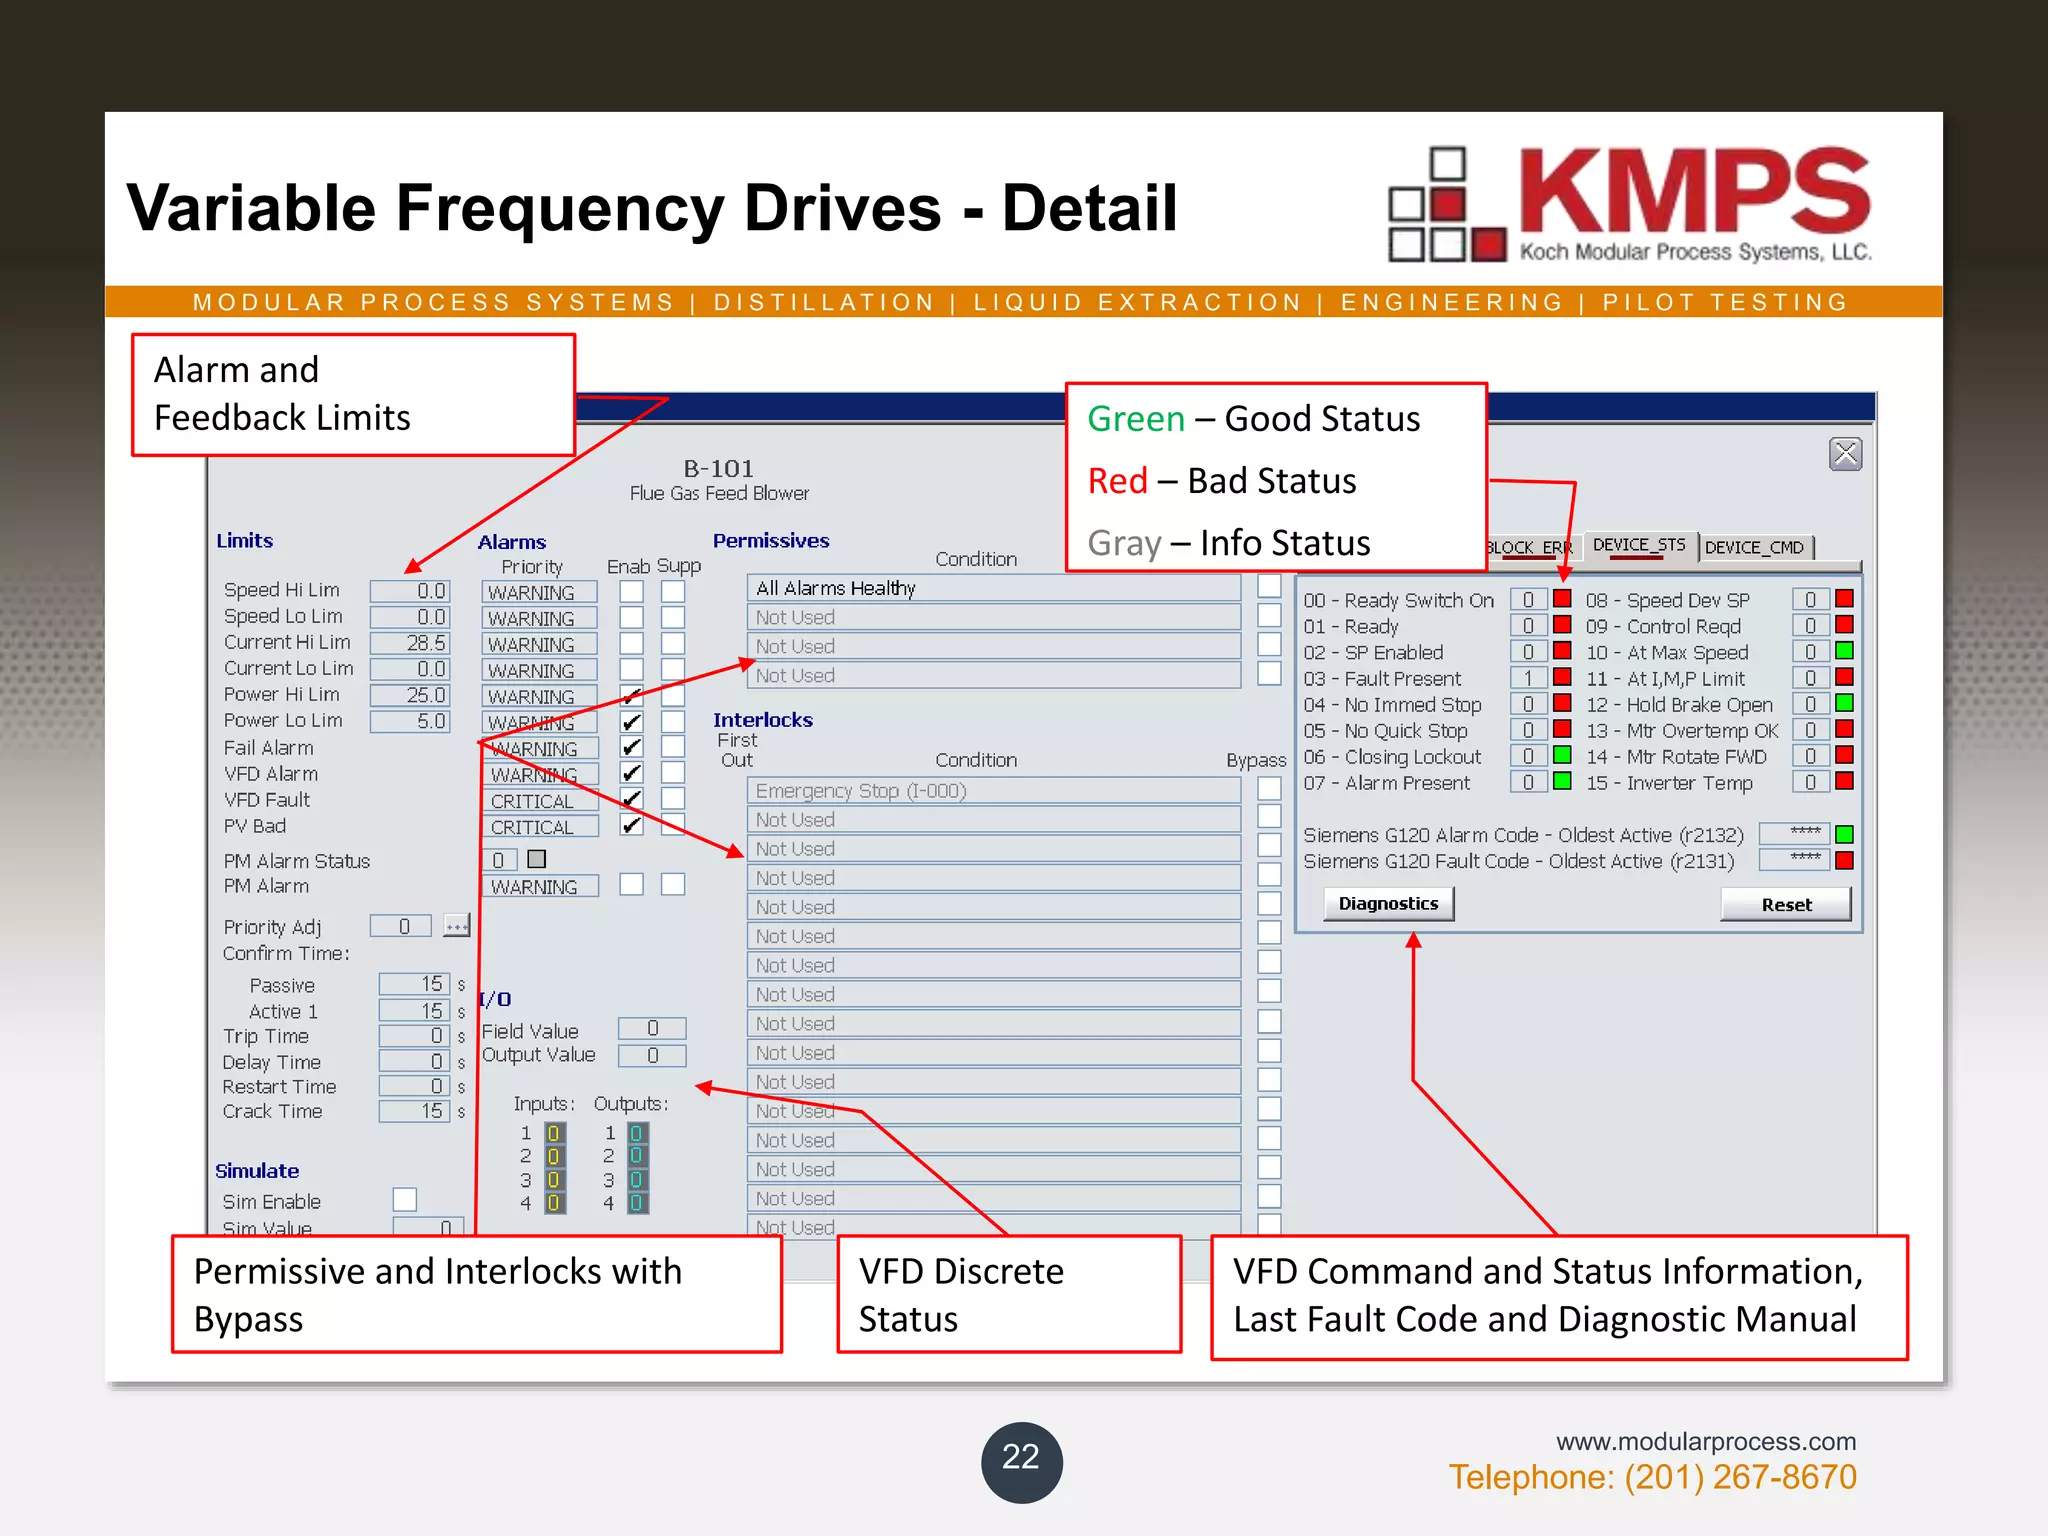Open the Priority Adj ellipsis selector
2048x1536 pixels.
(x=456, y=926)
